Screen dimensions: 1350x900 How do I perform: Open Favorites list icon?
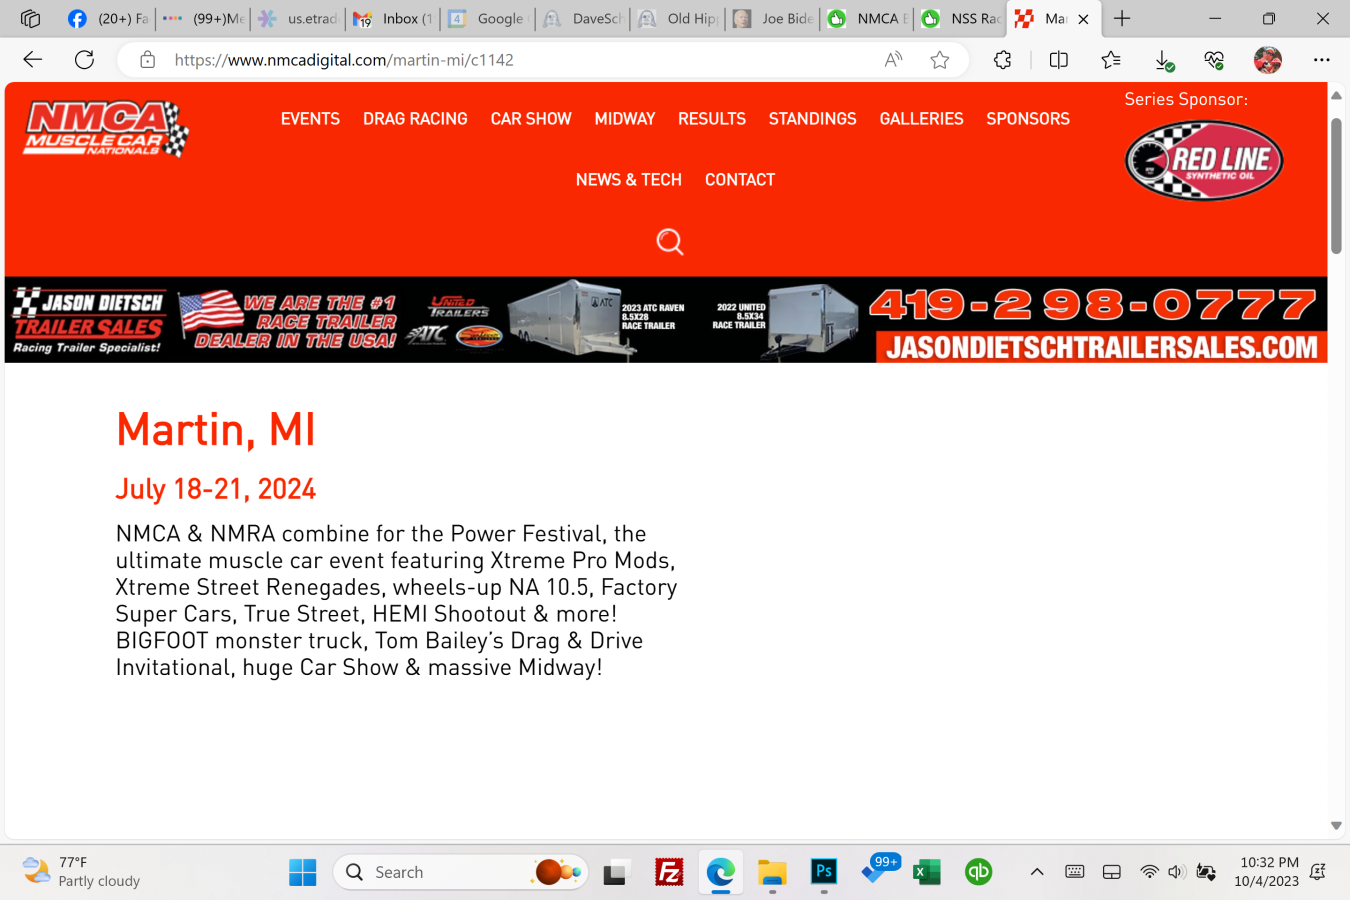pos(1111,60)
